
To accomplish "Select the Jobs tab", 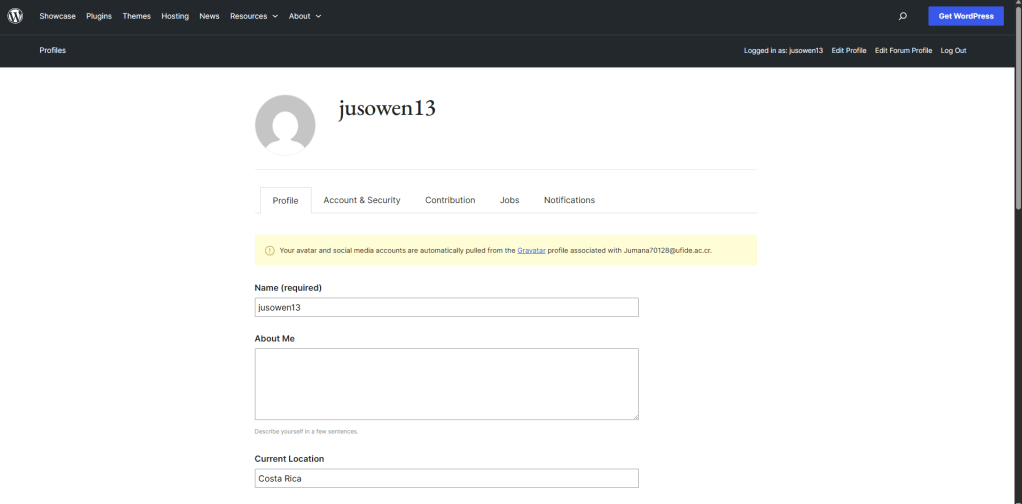I will [510, 200].
